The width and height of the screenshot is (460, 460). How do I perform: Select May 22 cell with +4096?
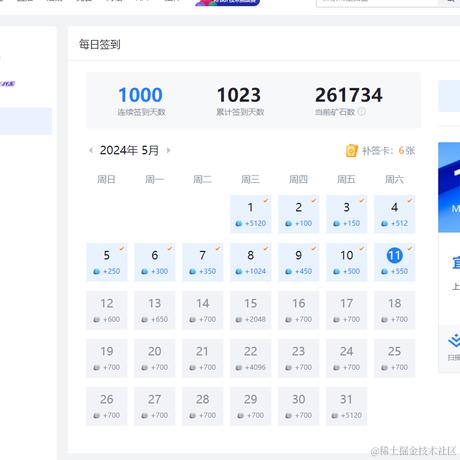coord(251,358)
